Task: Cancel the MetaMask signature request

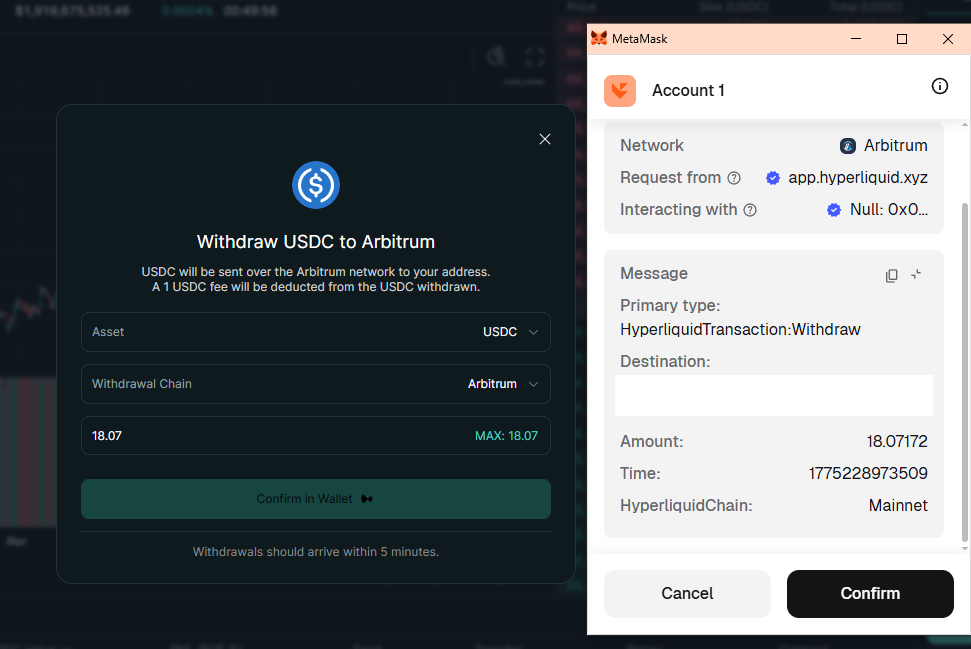Action: (687, 593)
